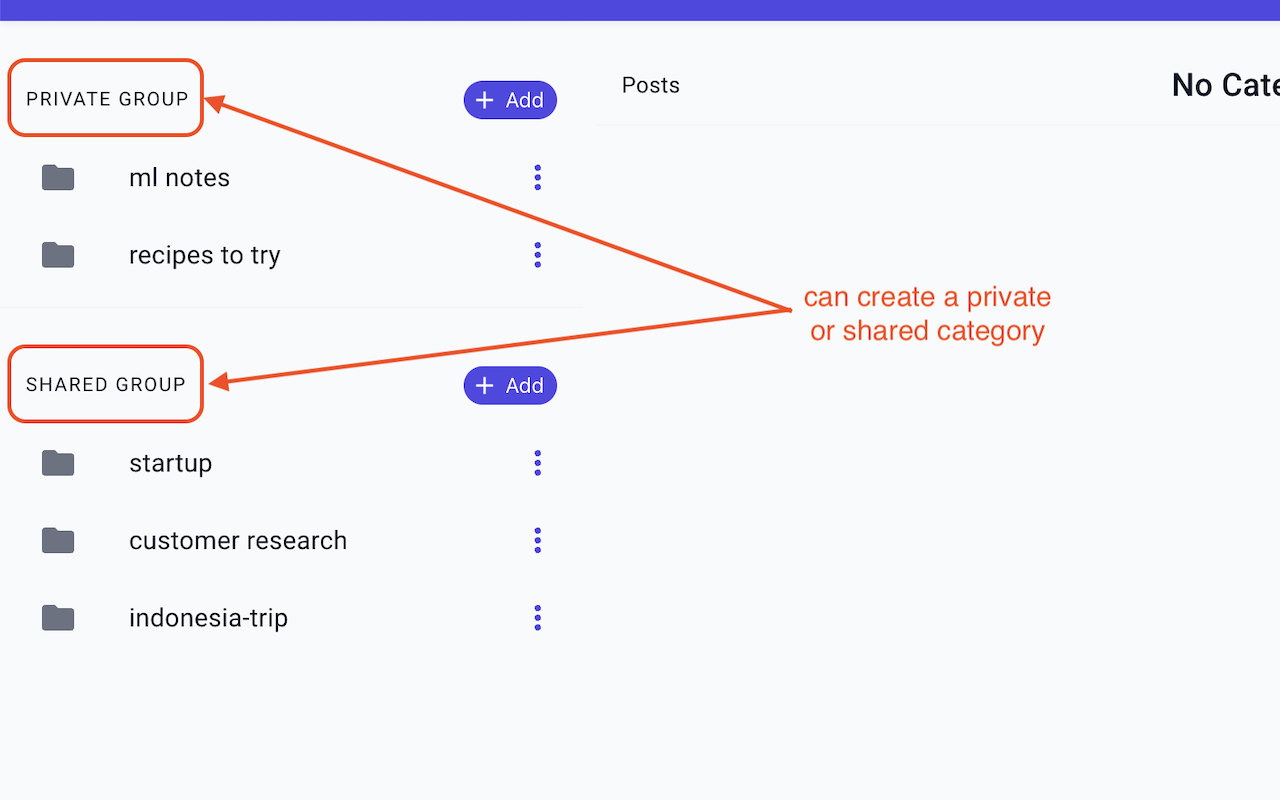Switch to the Posts tab

point(651,86)
